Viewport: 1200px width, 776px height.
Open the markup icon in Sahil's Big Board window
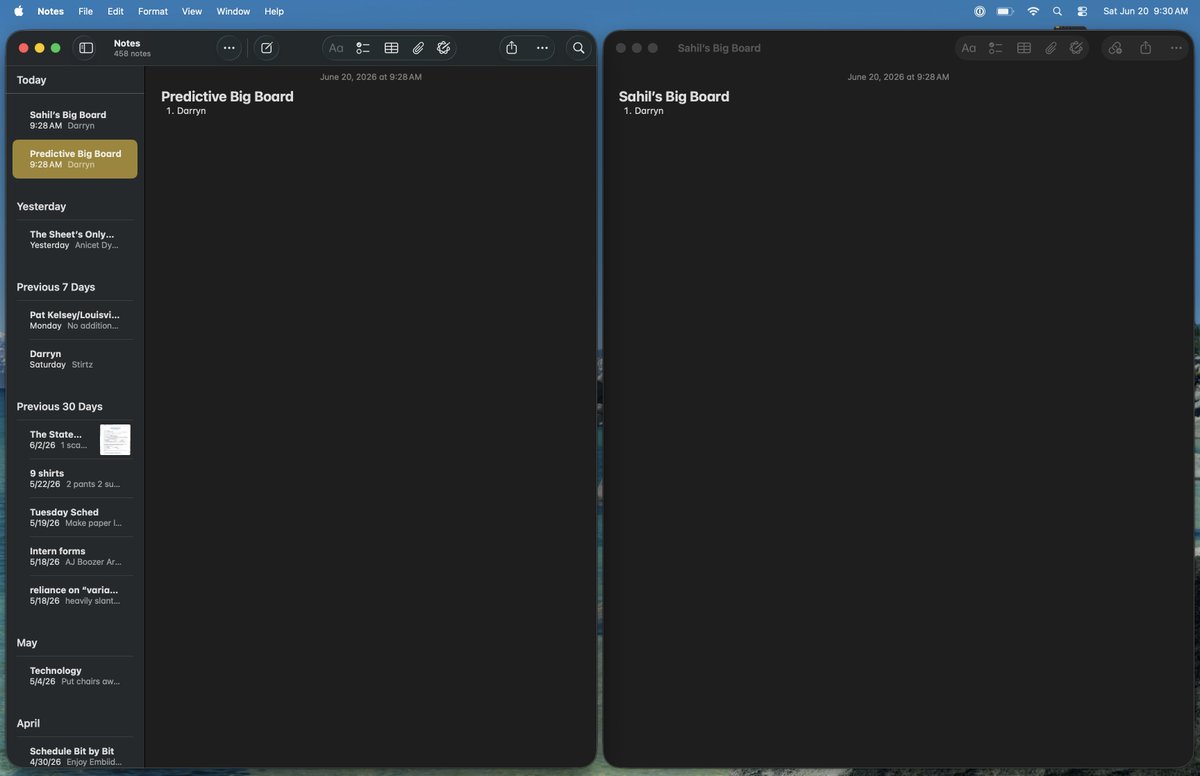point(1076,48)
